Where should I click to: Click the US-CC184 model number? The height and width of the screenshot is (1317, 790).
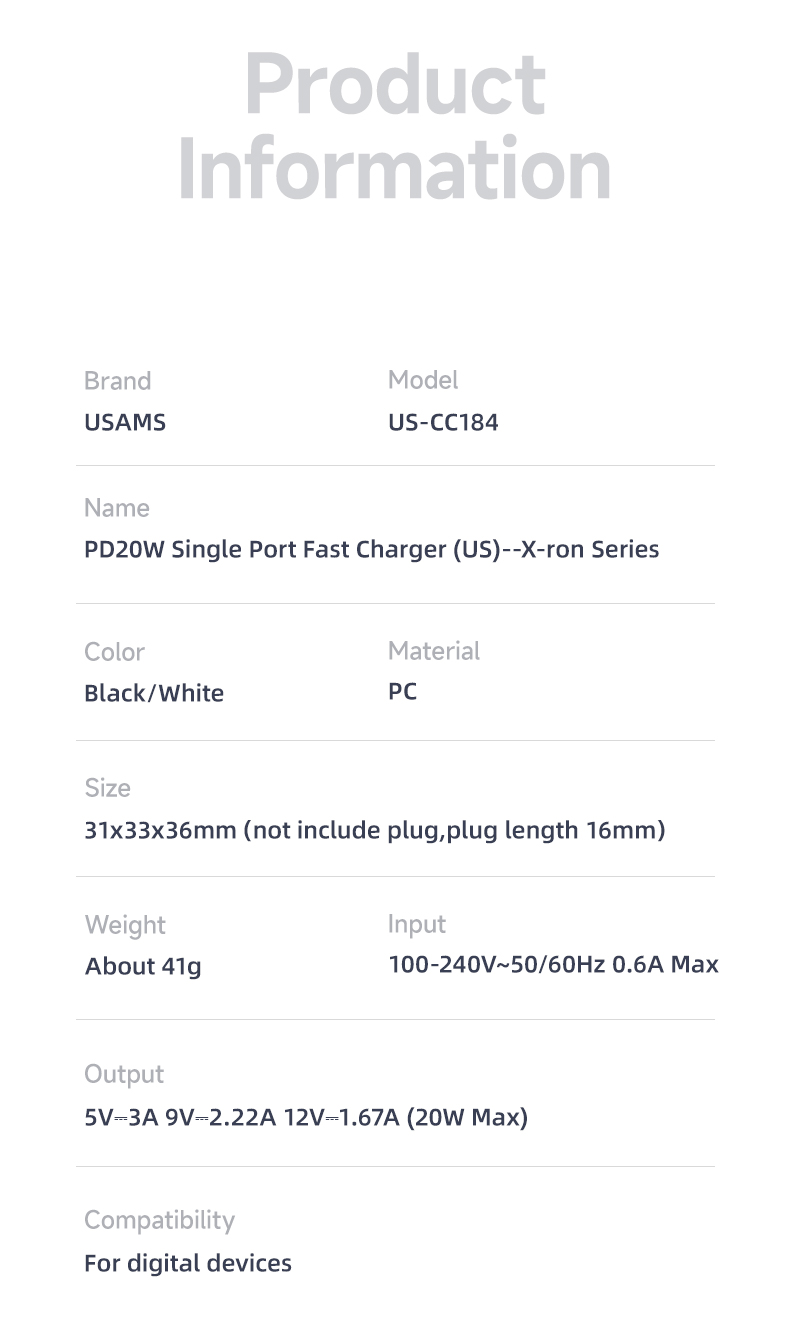coord(443,422)
